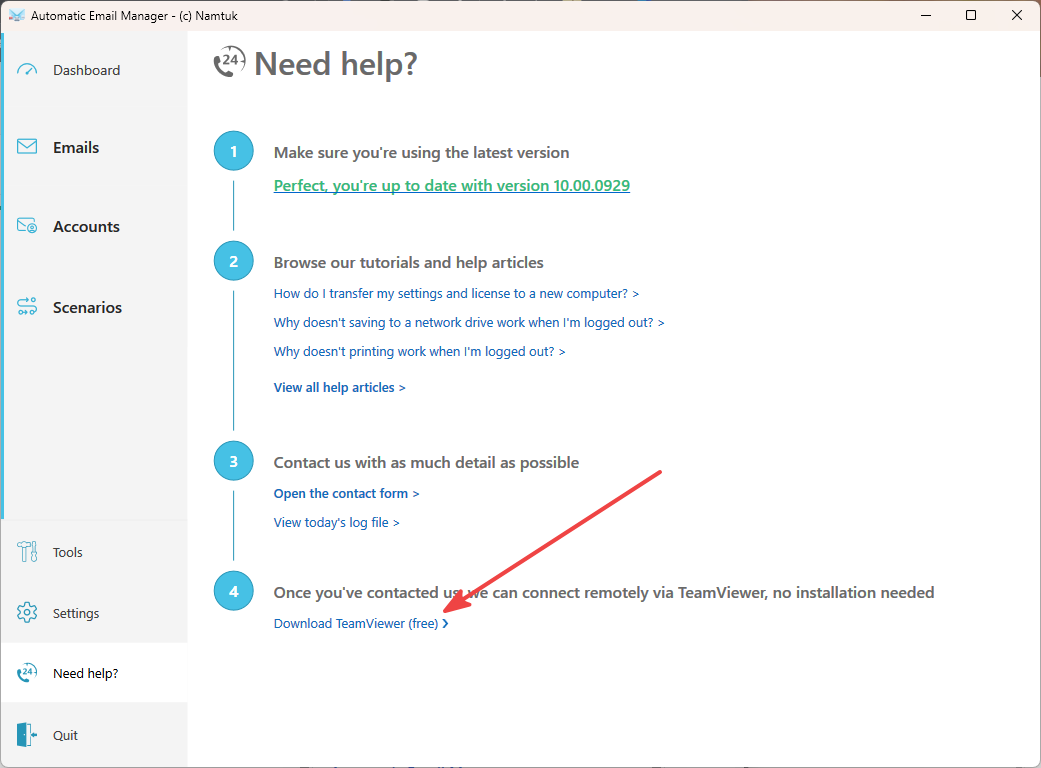1041x768 pixels.
Task: Select the Need help? sidebar label
Action: tap(86, 673)
